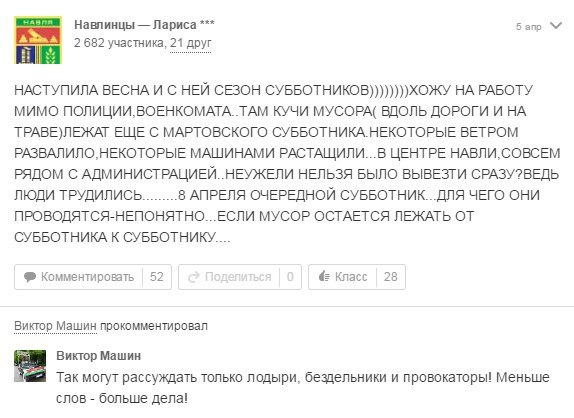The image size is (574, 418).
Task: Open Виктор Машин's comment avatar
Action: 30,366
